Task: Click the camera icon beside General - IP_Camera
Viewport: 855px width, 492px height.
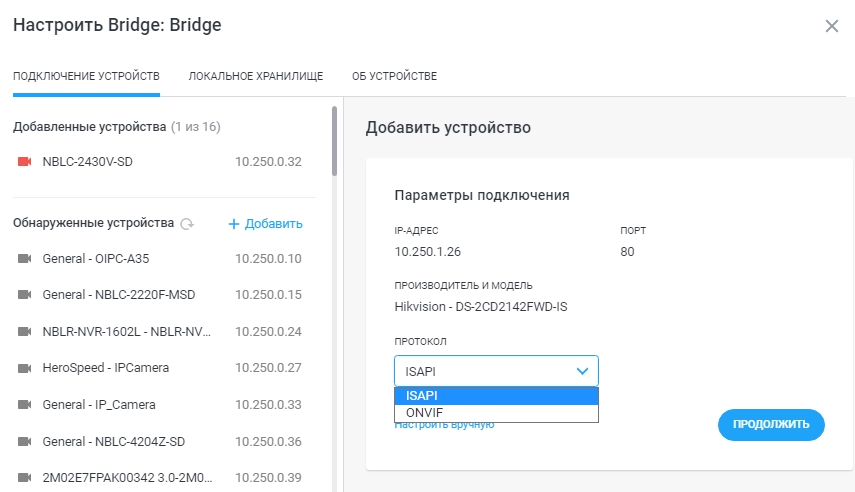Action: tap(25, 405)
